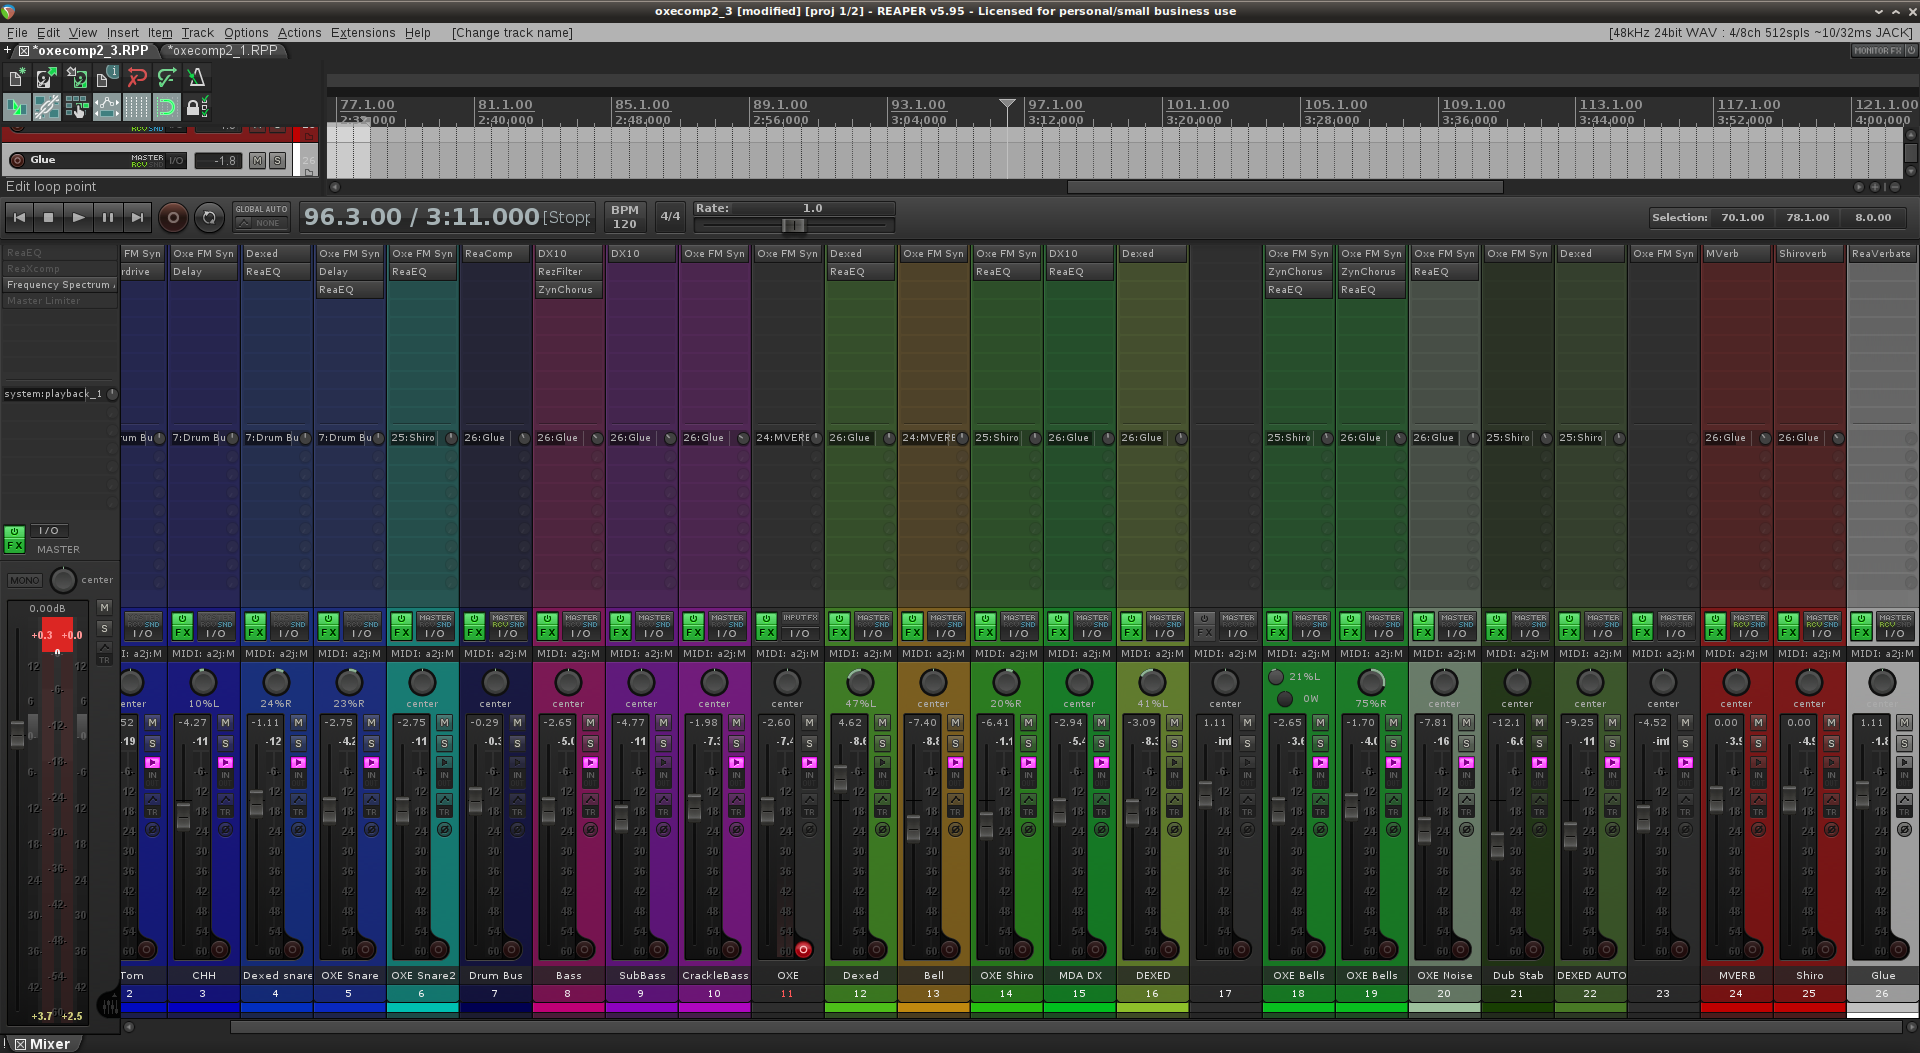The image size is (1920, 1053).
Task: Disarm record on OXE mixer strip
Action: (x=803, y=950)
